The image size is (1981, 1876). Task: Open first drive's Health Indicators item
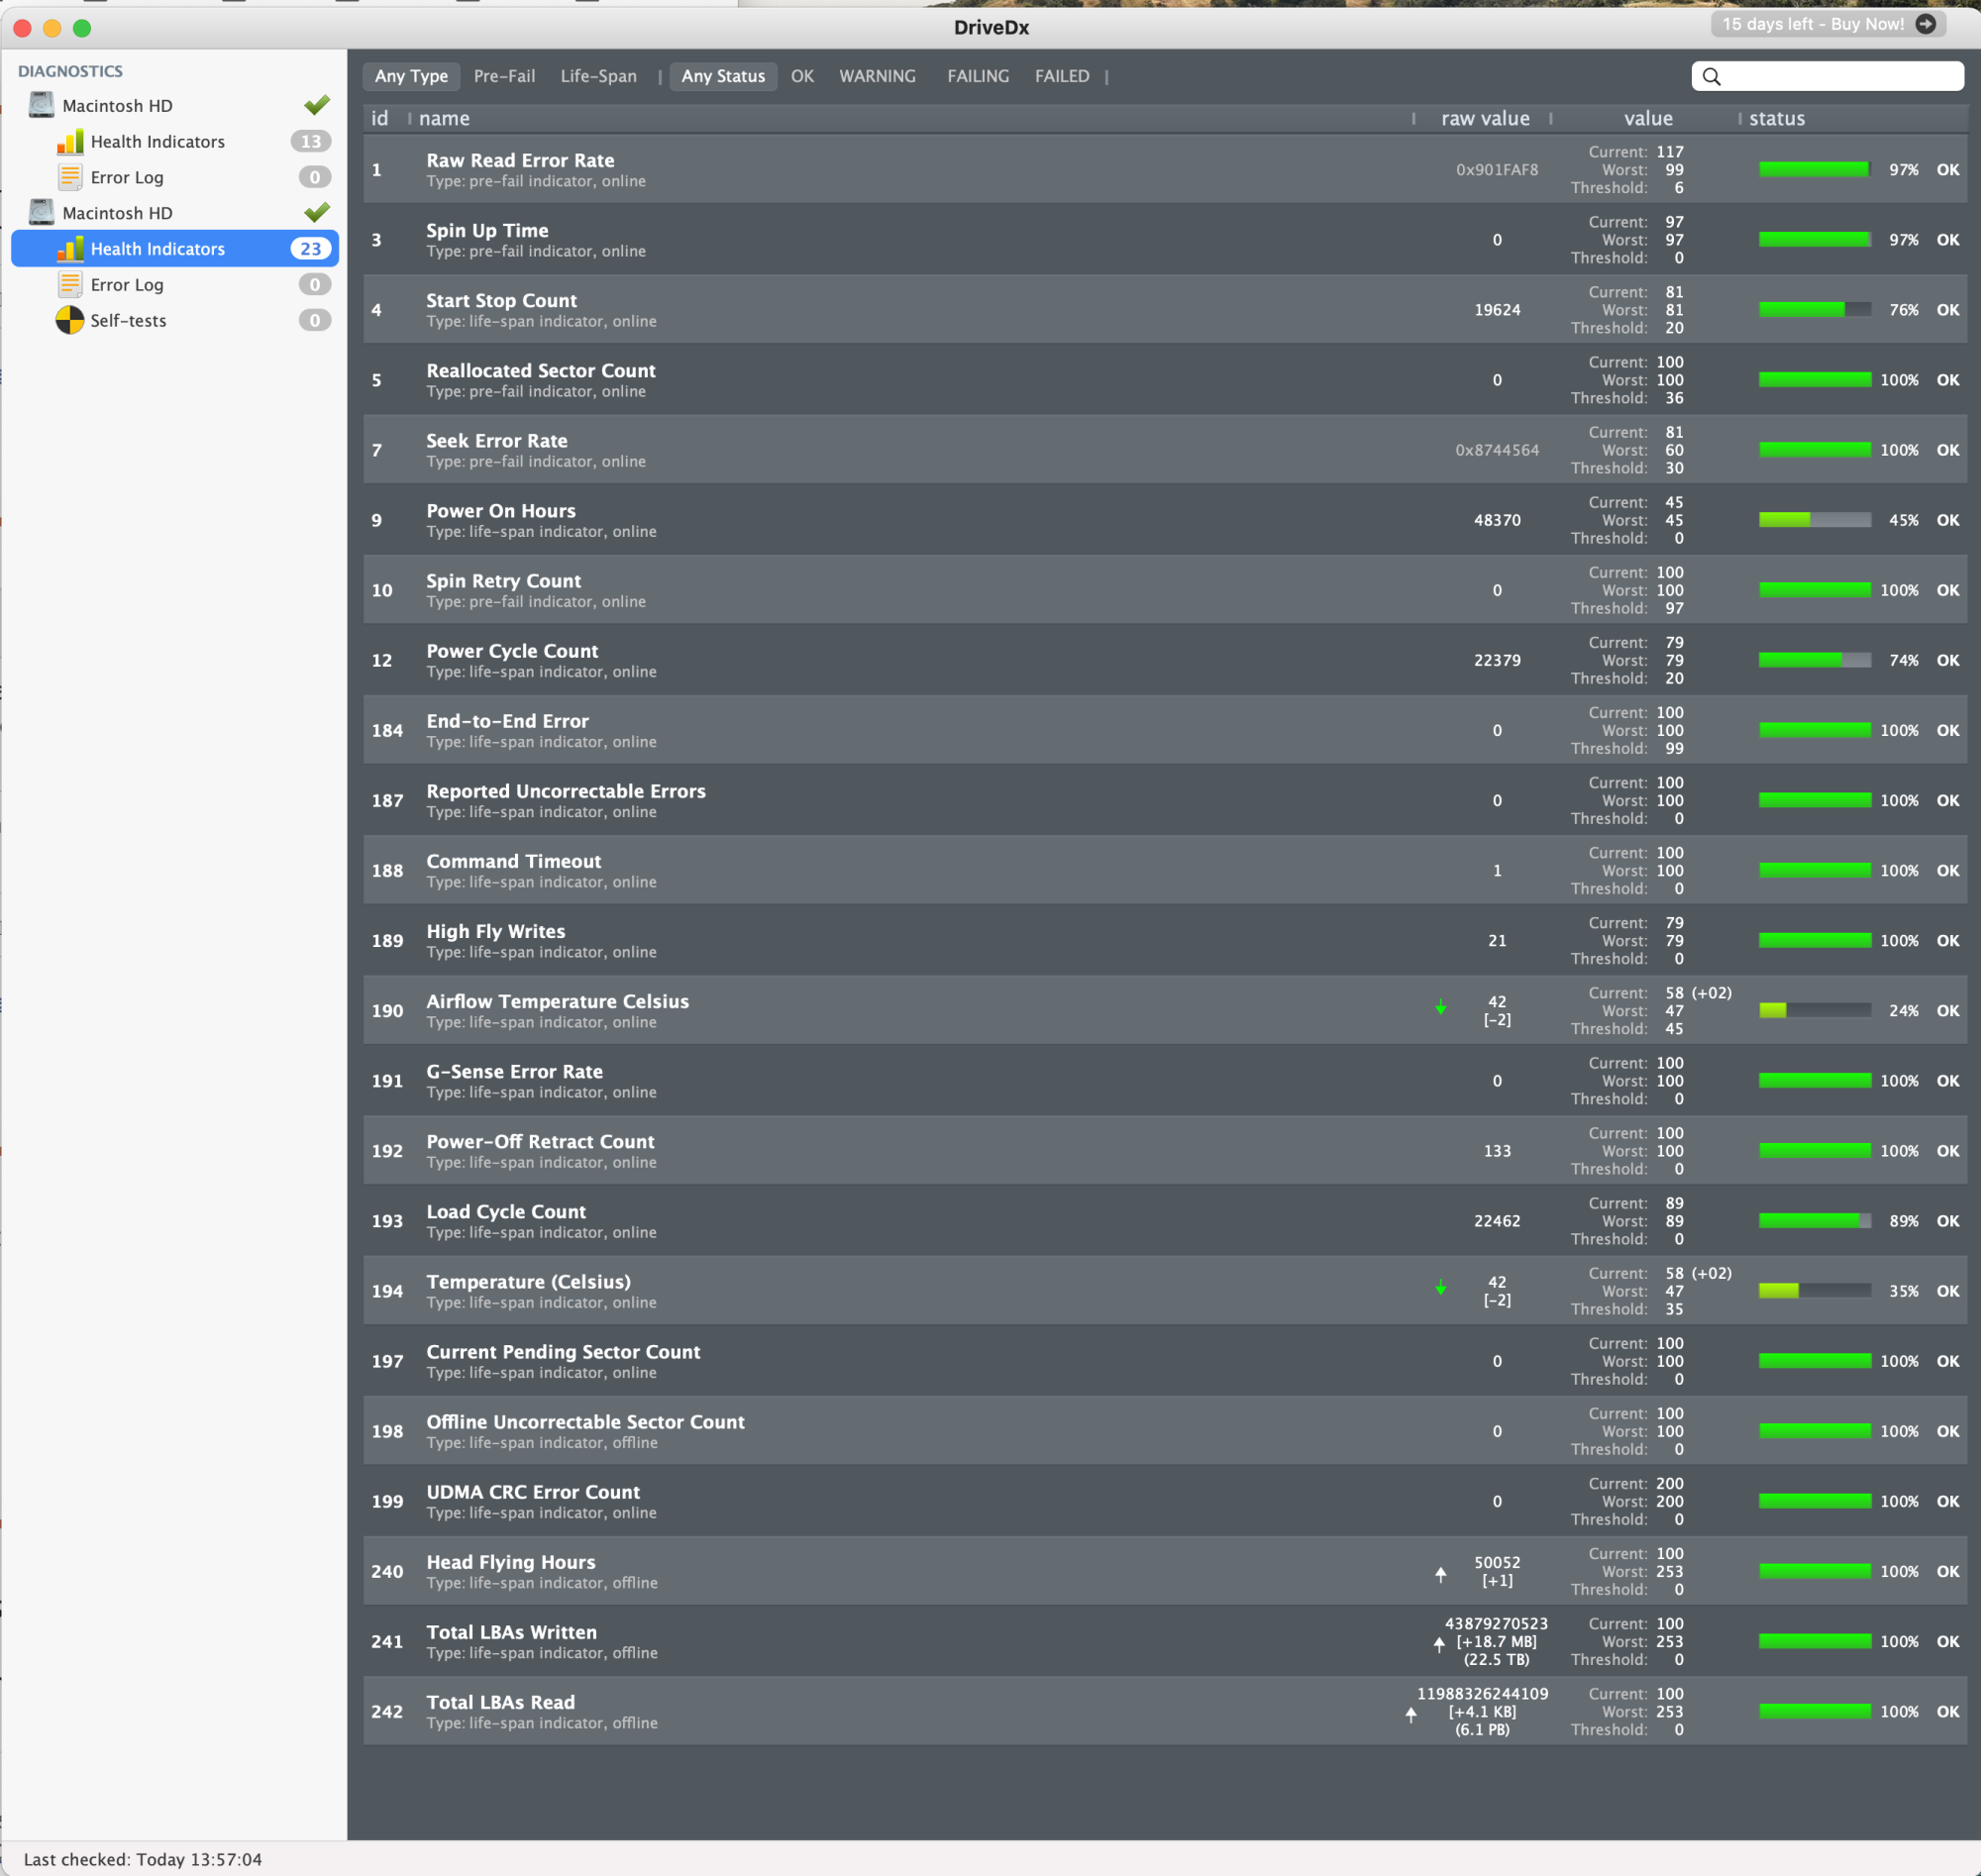(158, 142)
